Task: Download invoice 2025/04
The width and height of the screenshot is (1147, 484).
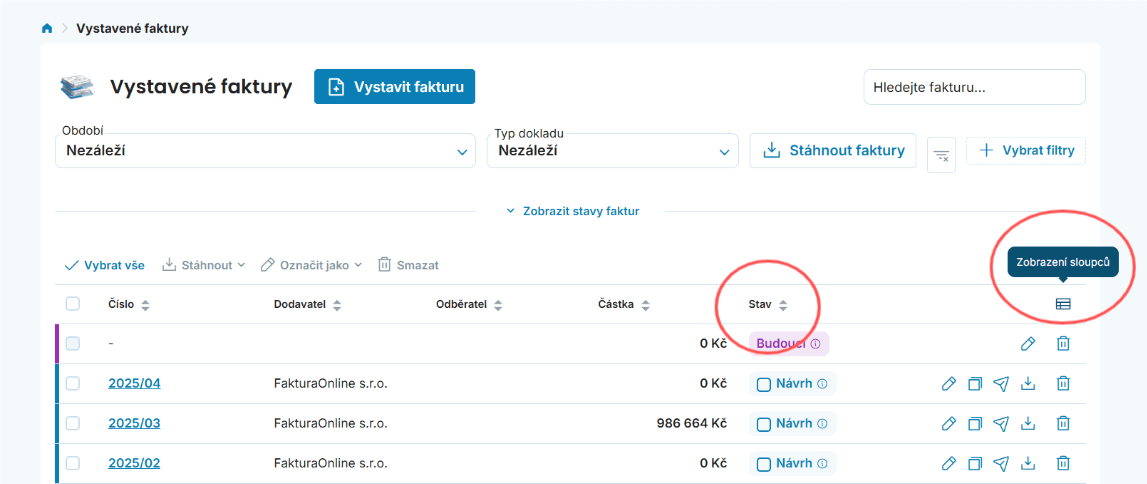Action: coord(1028,383)
